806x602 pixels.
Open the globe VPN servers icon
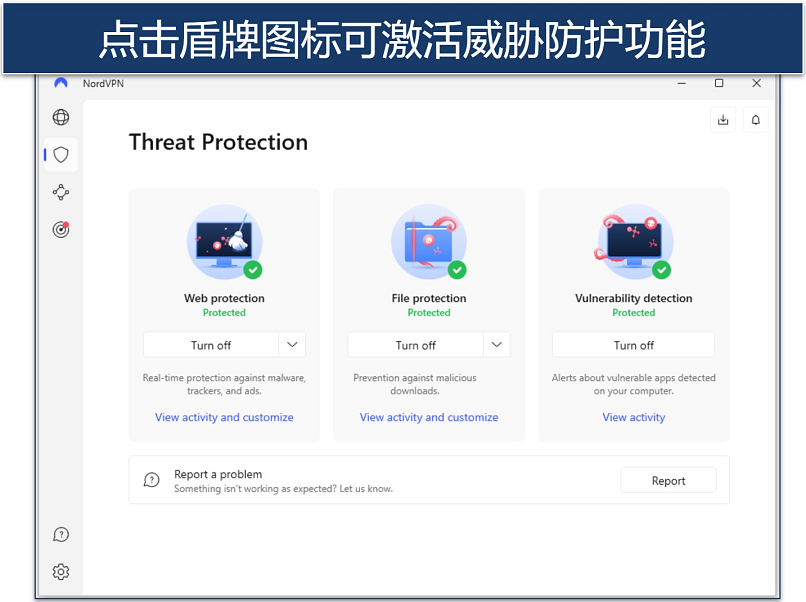61,117
